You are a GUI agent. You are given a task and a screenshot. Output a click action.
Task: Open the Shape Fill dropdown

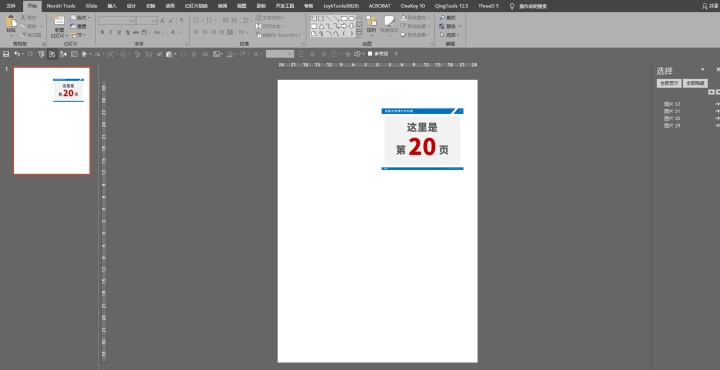[415, 17]
